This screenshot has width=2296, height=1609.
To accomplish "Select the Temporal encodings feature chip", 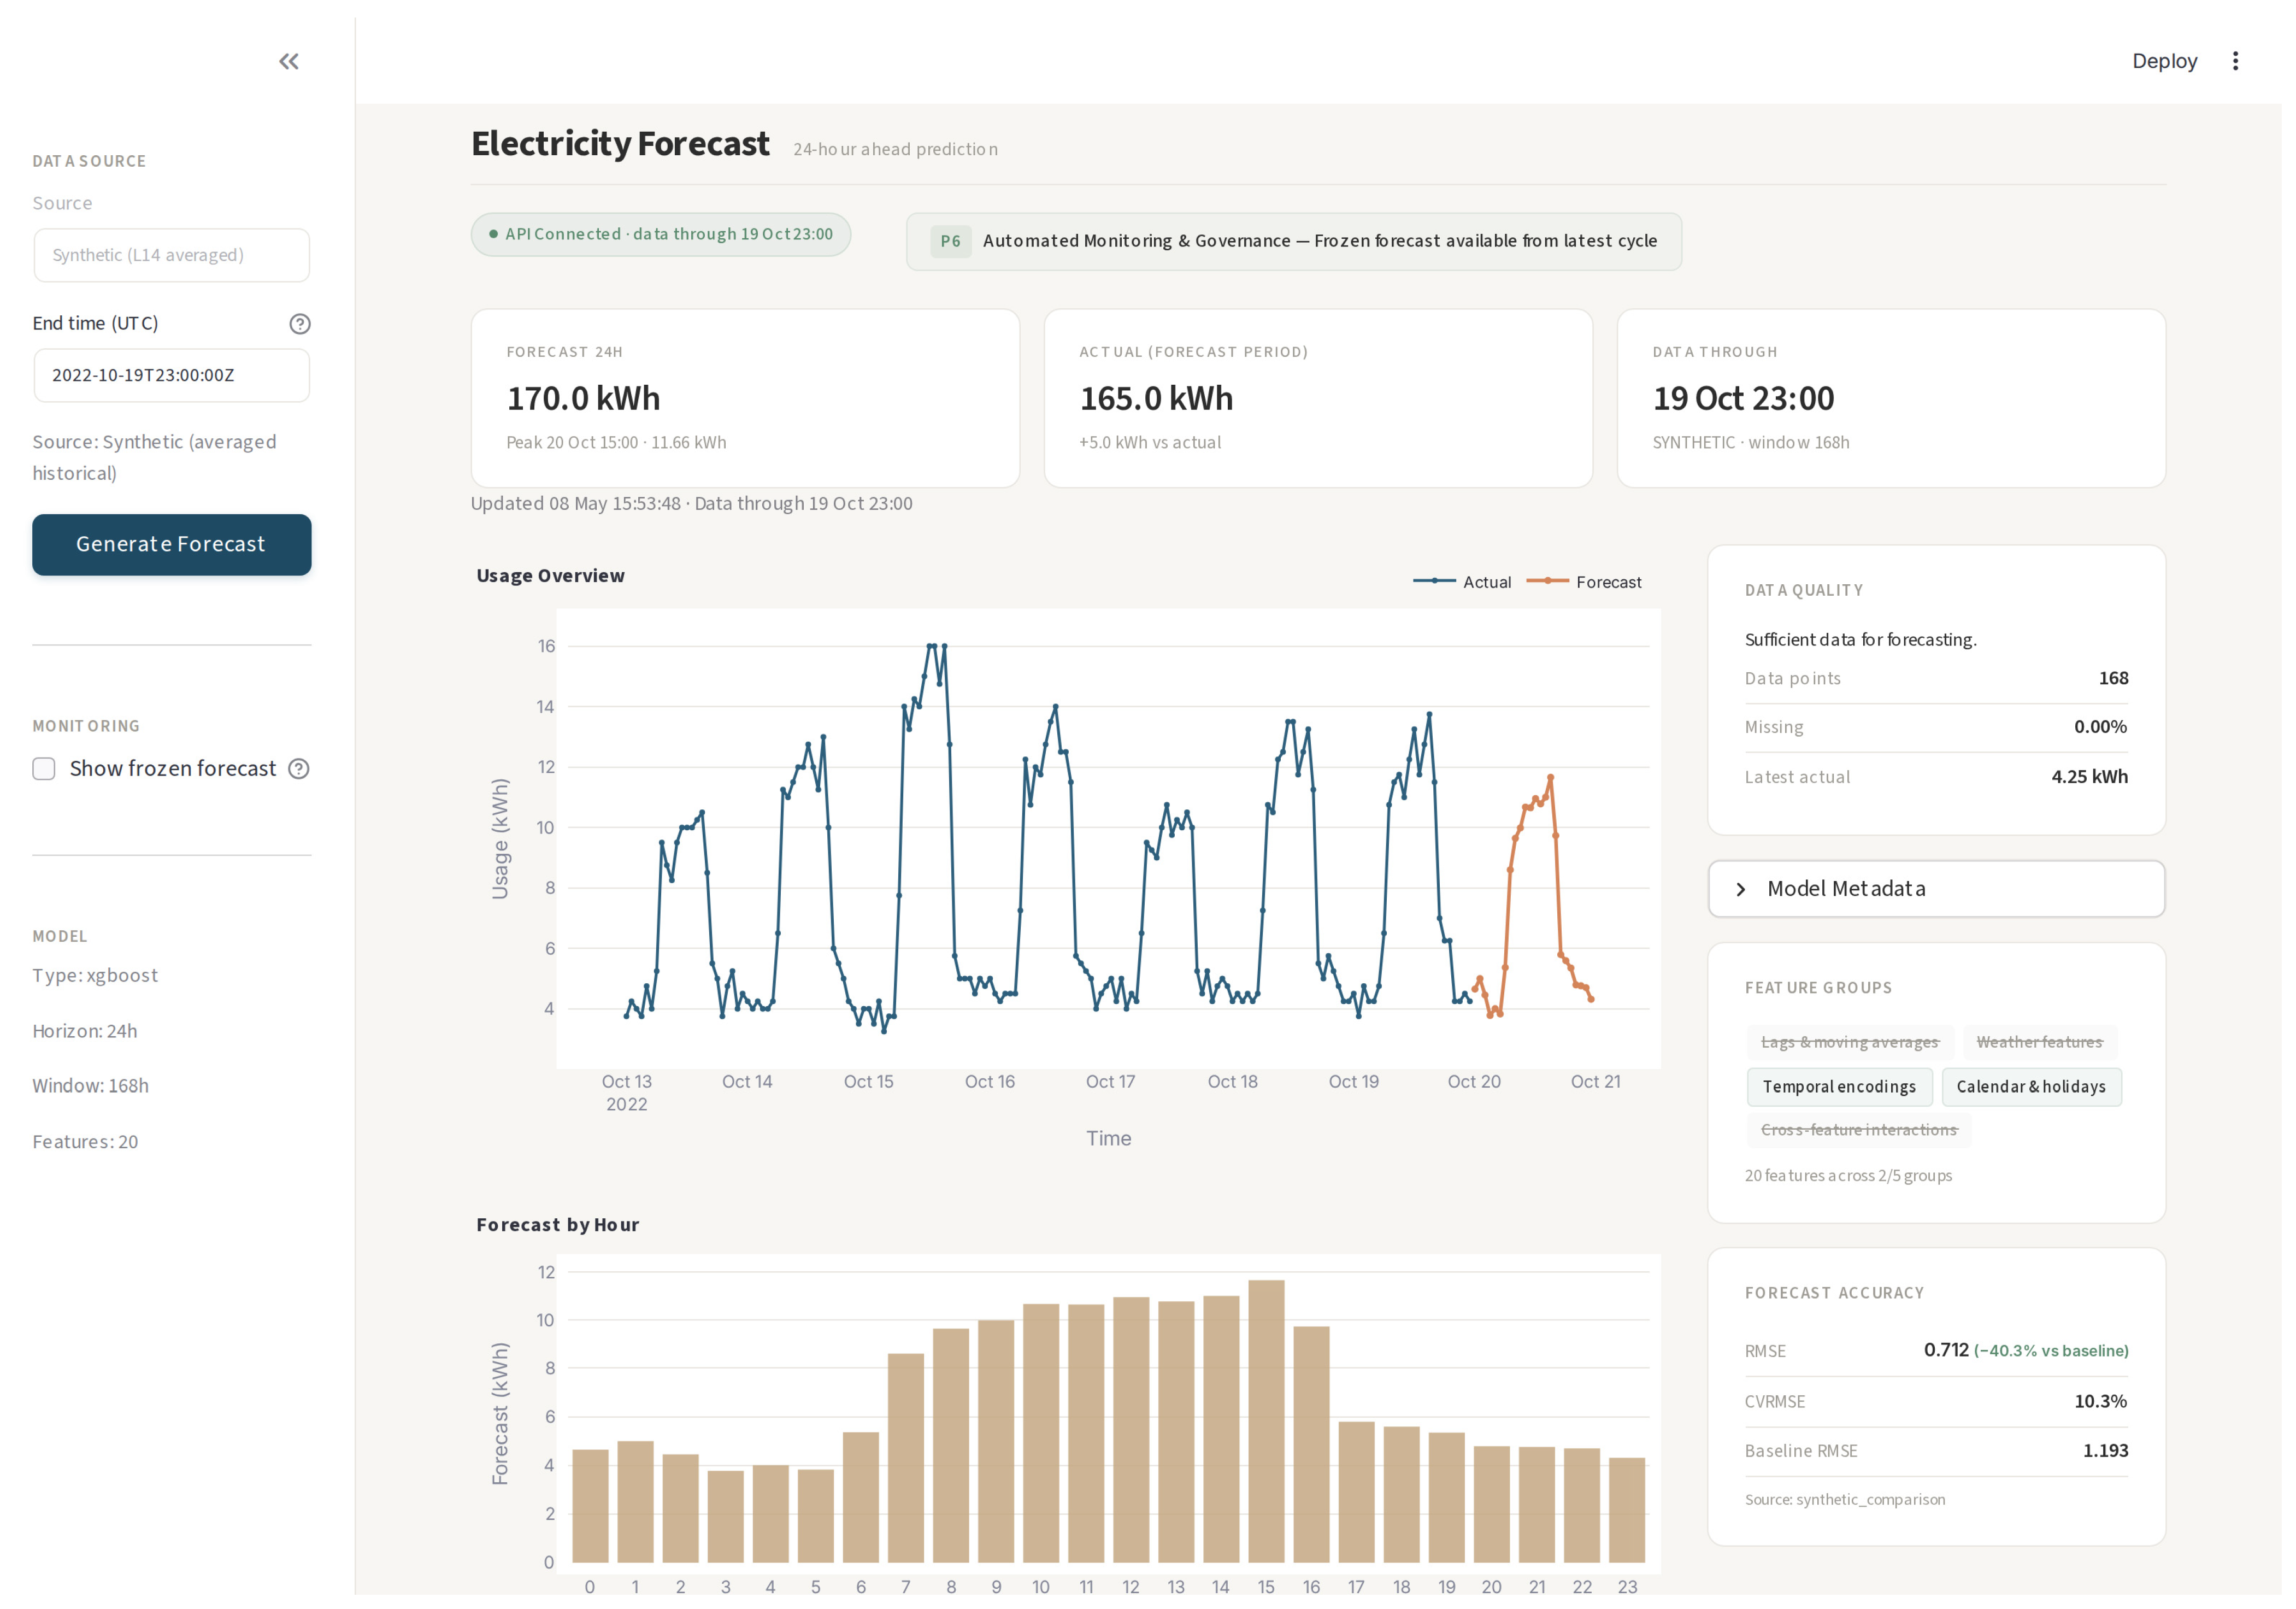I will click(1839, 1087).
